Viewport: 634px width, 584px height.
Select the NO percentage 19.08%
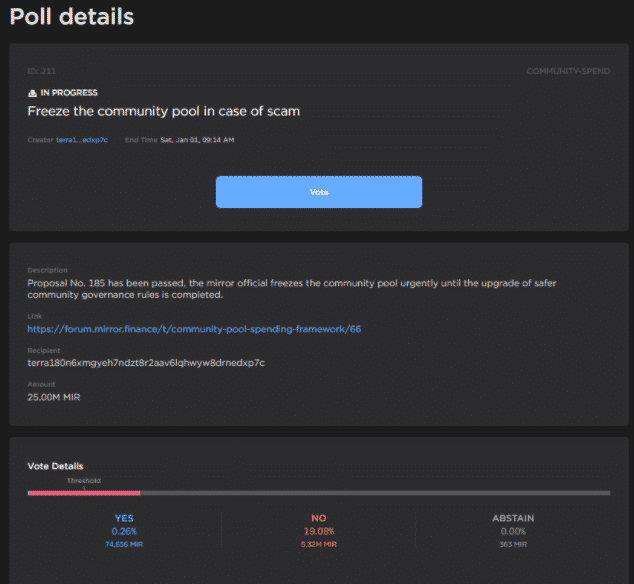(319, 531)
